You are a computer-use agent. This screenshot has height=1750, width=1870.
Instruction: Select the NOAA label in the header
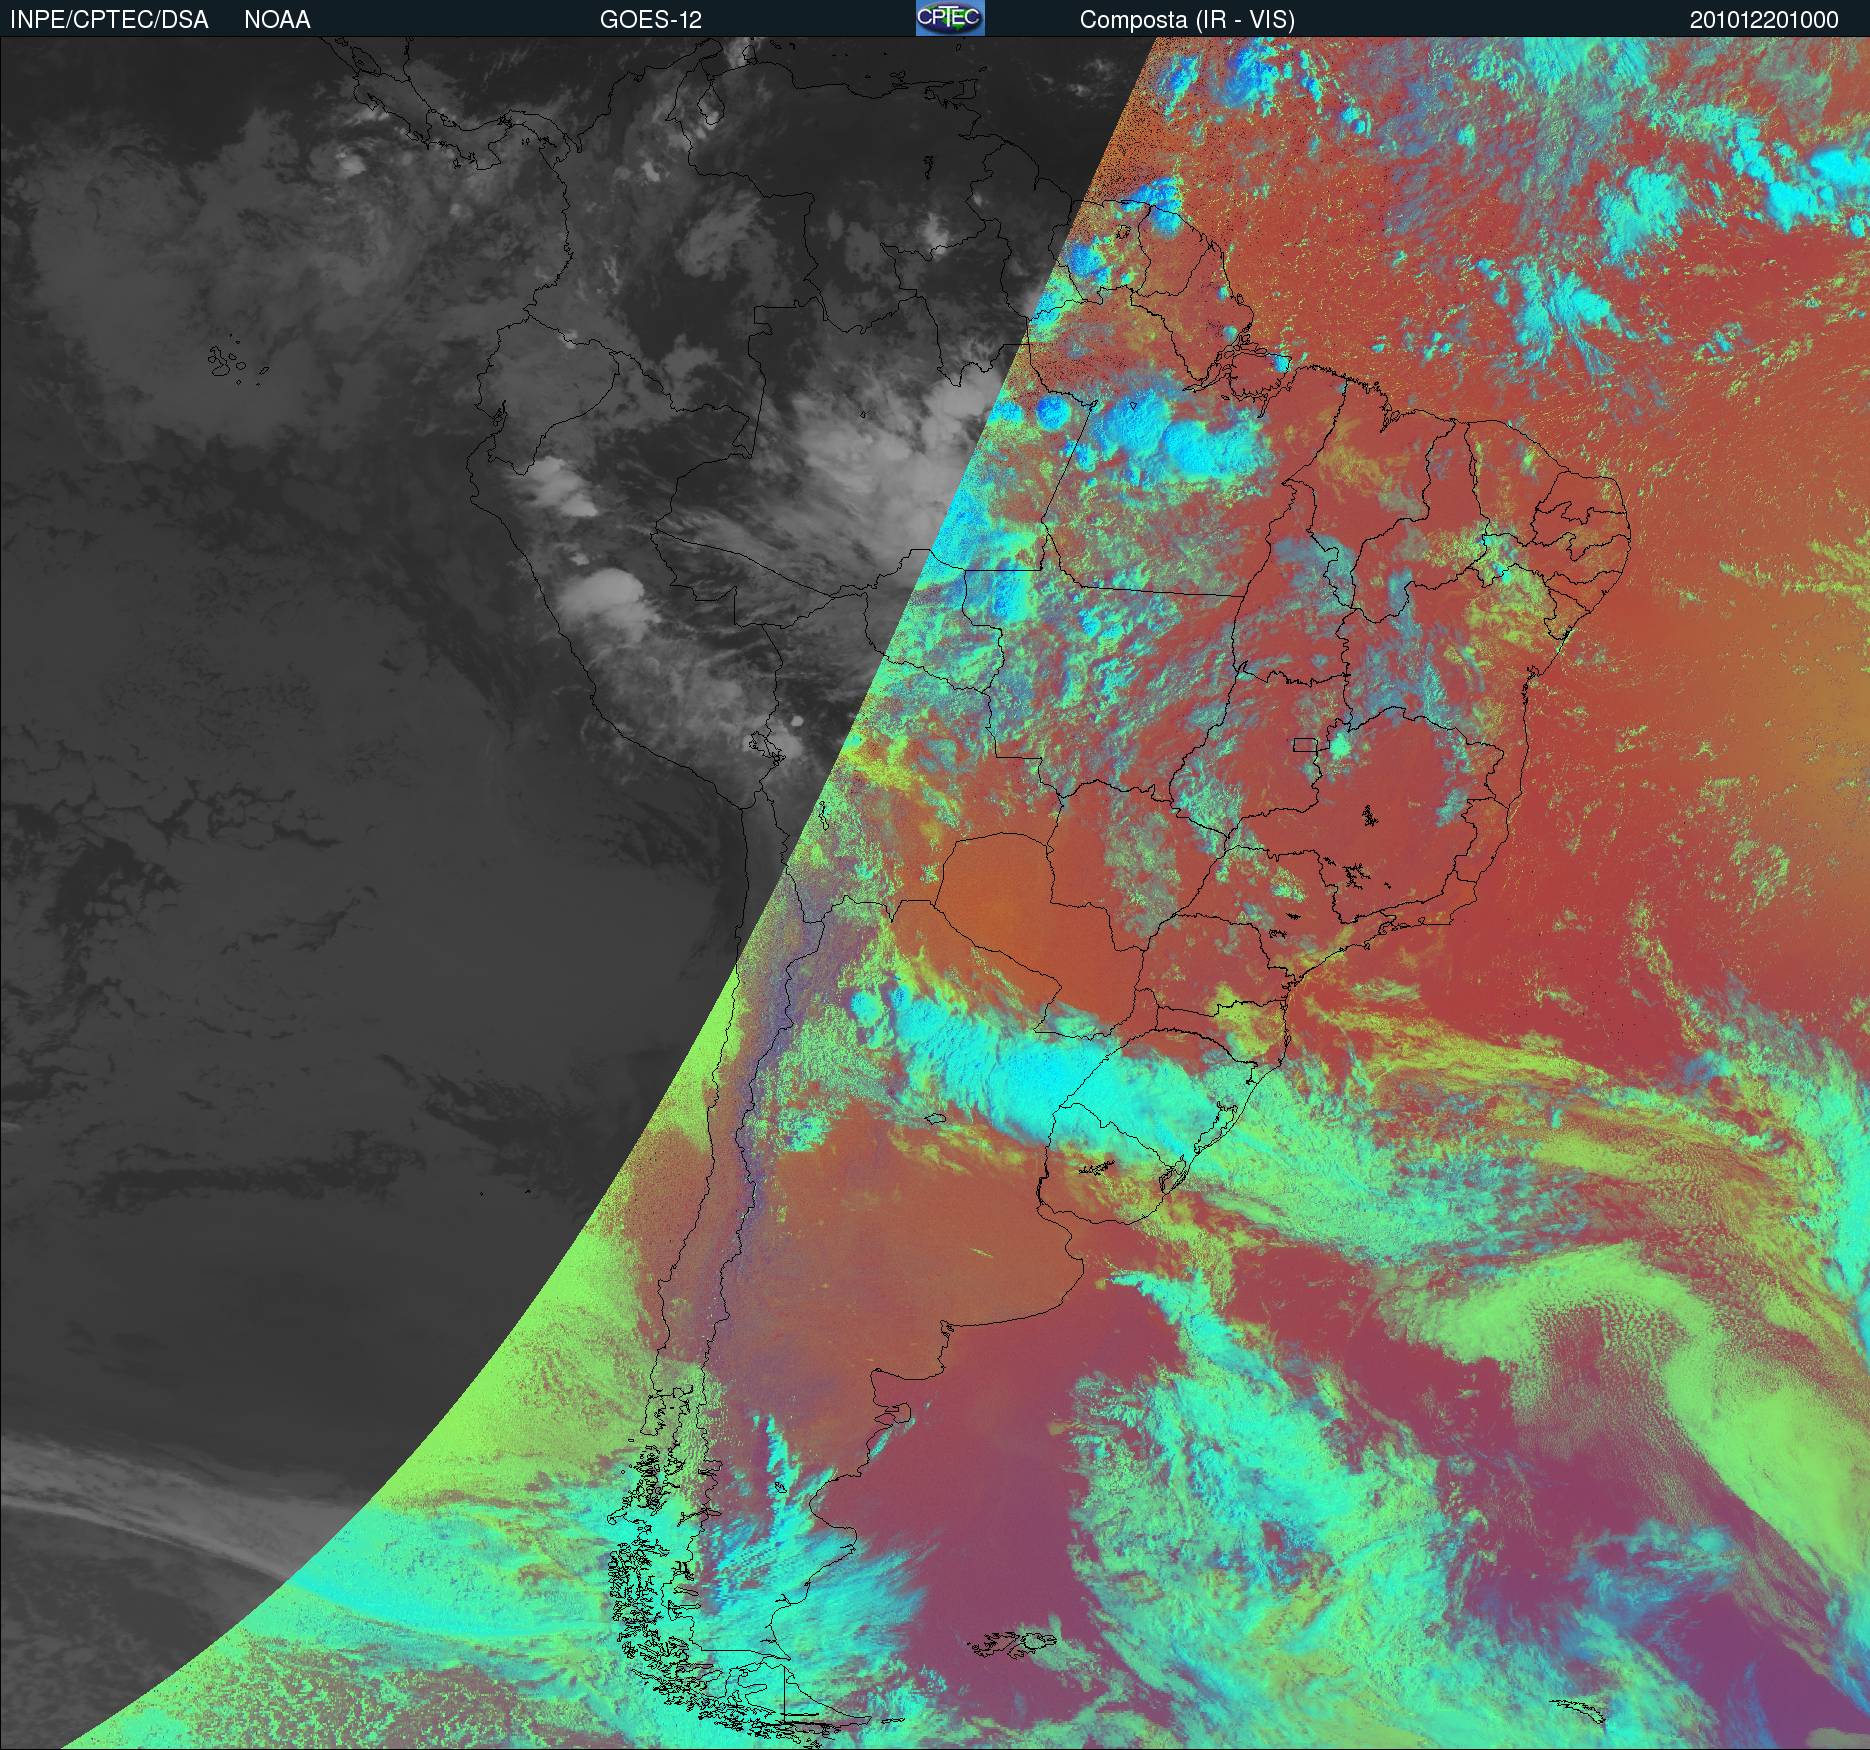click(277, 20)
